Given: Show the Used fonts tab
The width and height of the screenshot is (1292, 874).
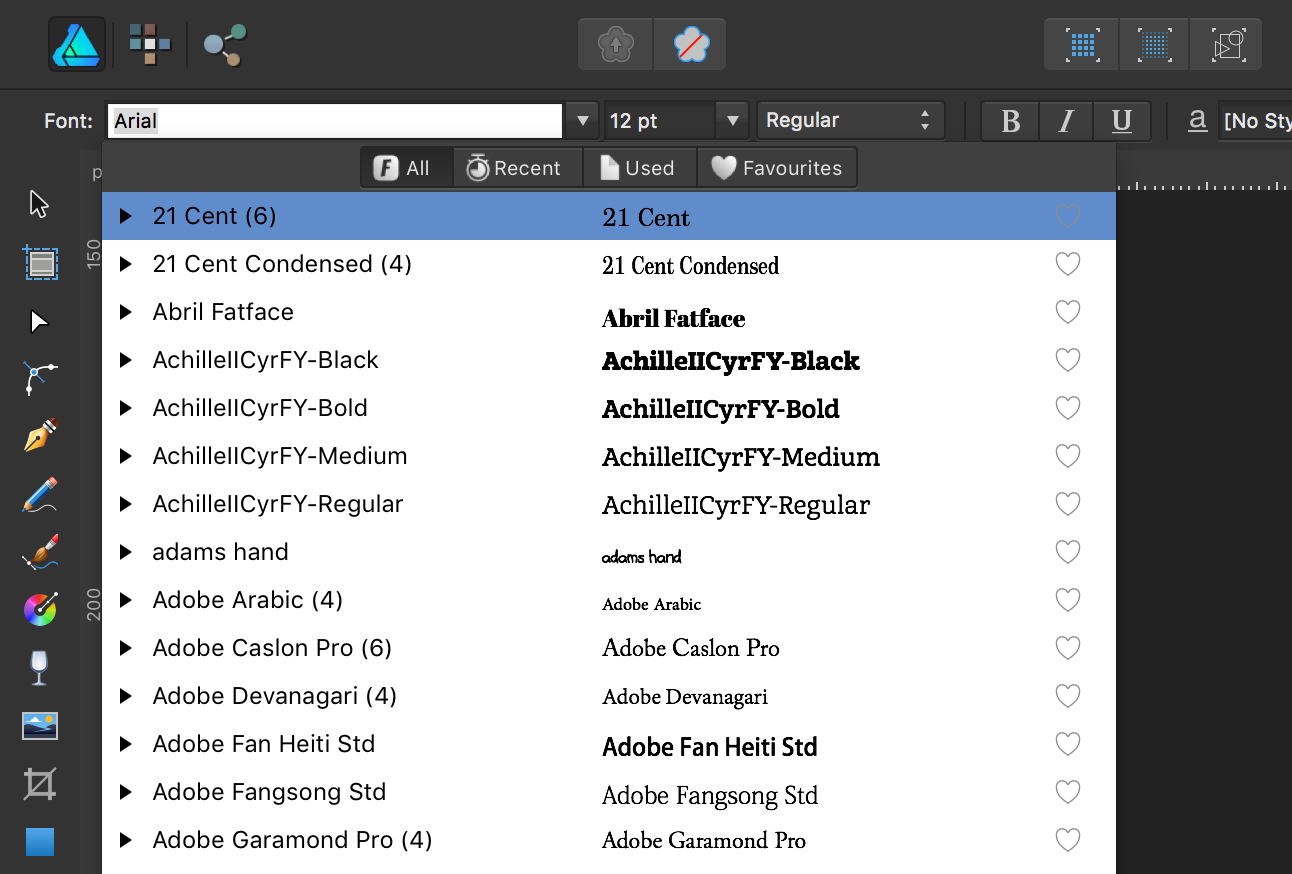Looking at the screenshot, I should coord(640,168).
